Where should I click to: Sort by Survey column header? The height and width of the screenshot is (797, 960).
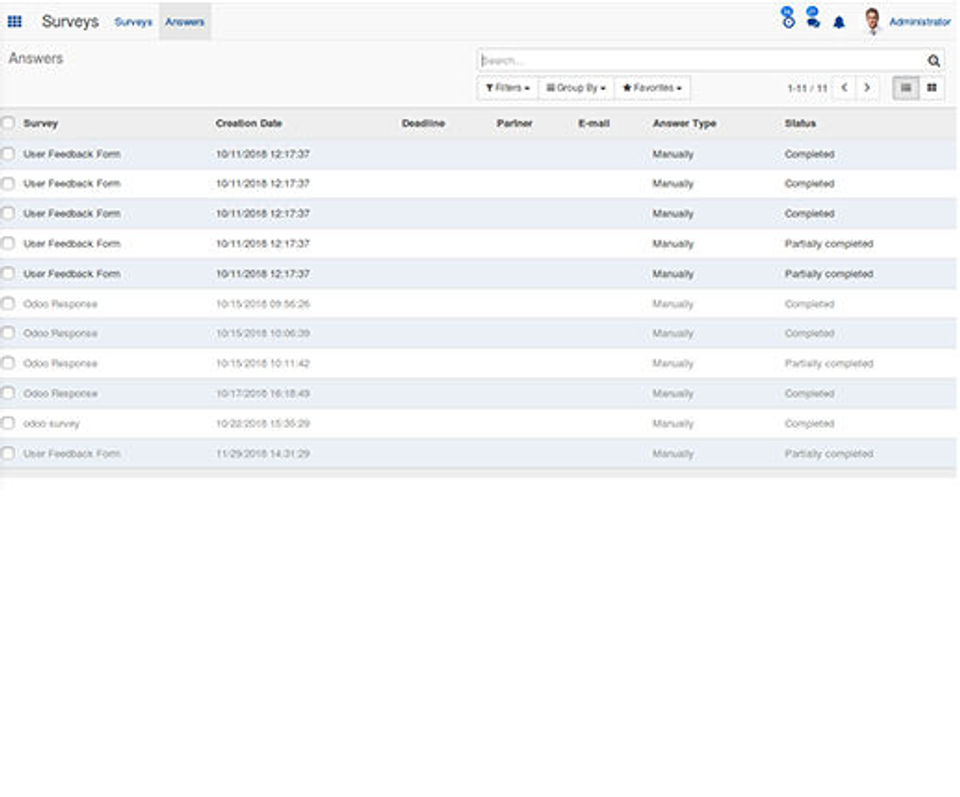[x=40, y=123]
